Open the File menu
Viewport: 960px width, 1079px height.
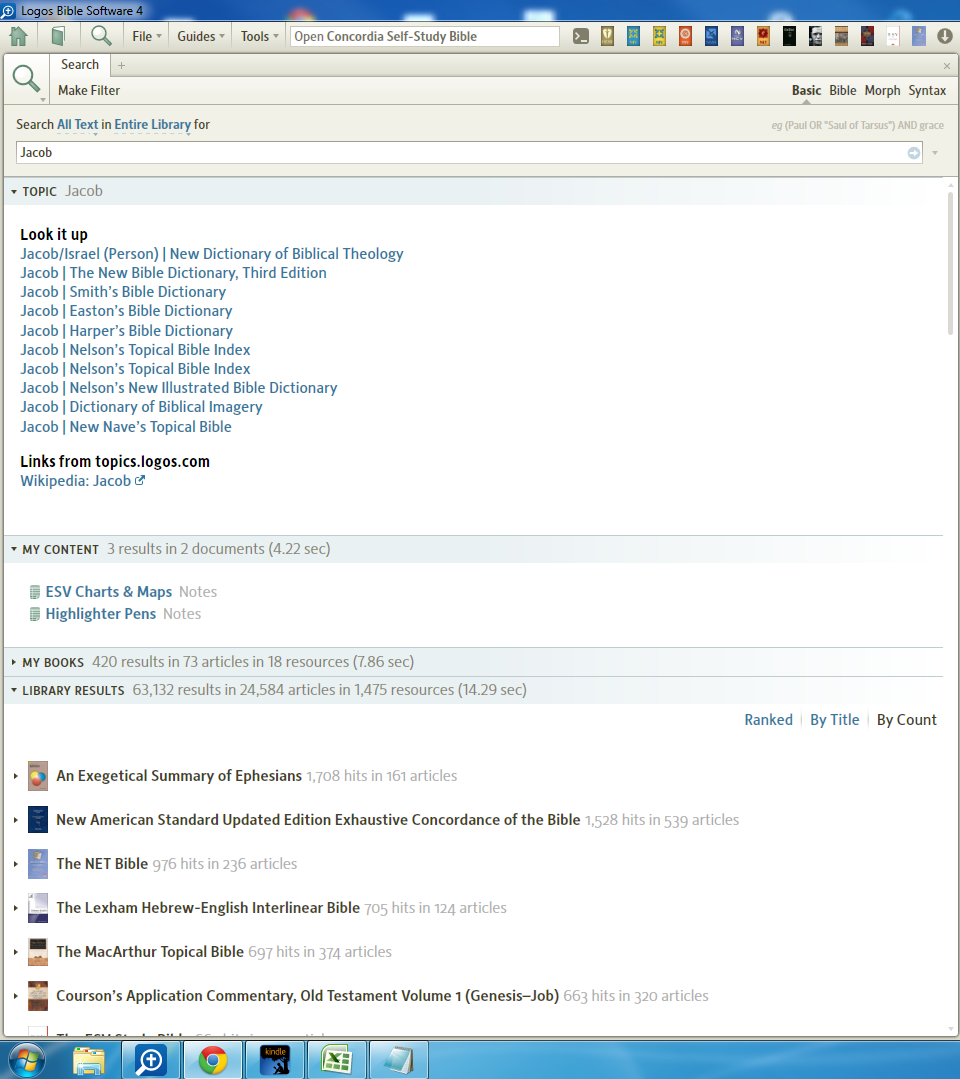coord(147,36)
